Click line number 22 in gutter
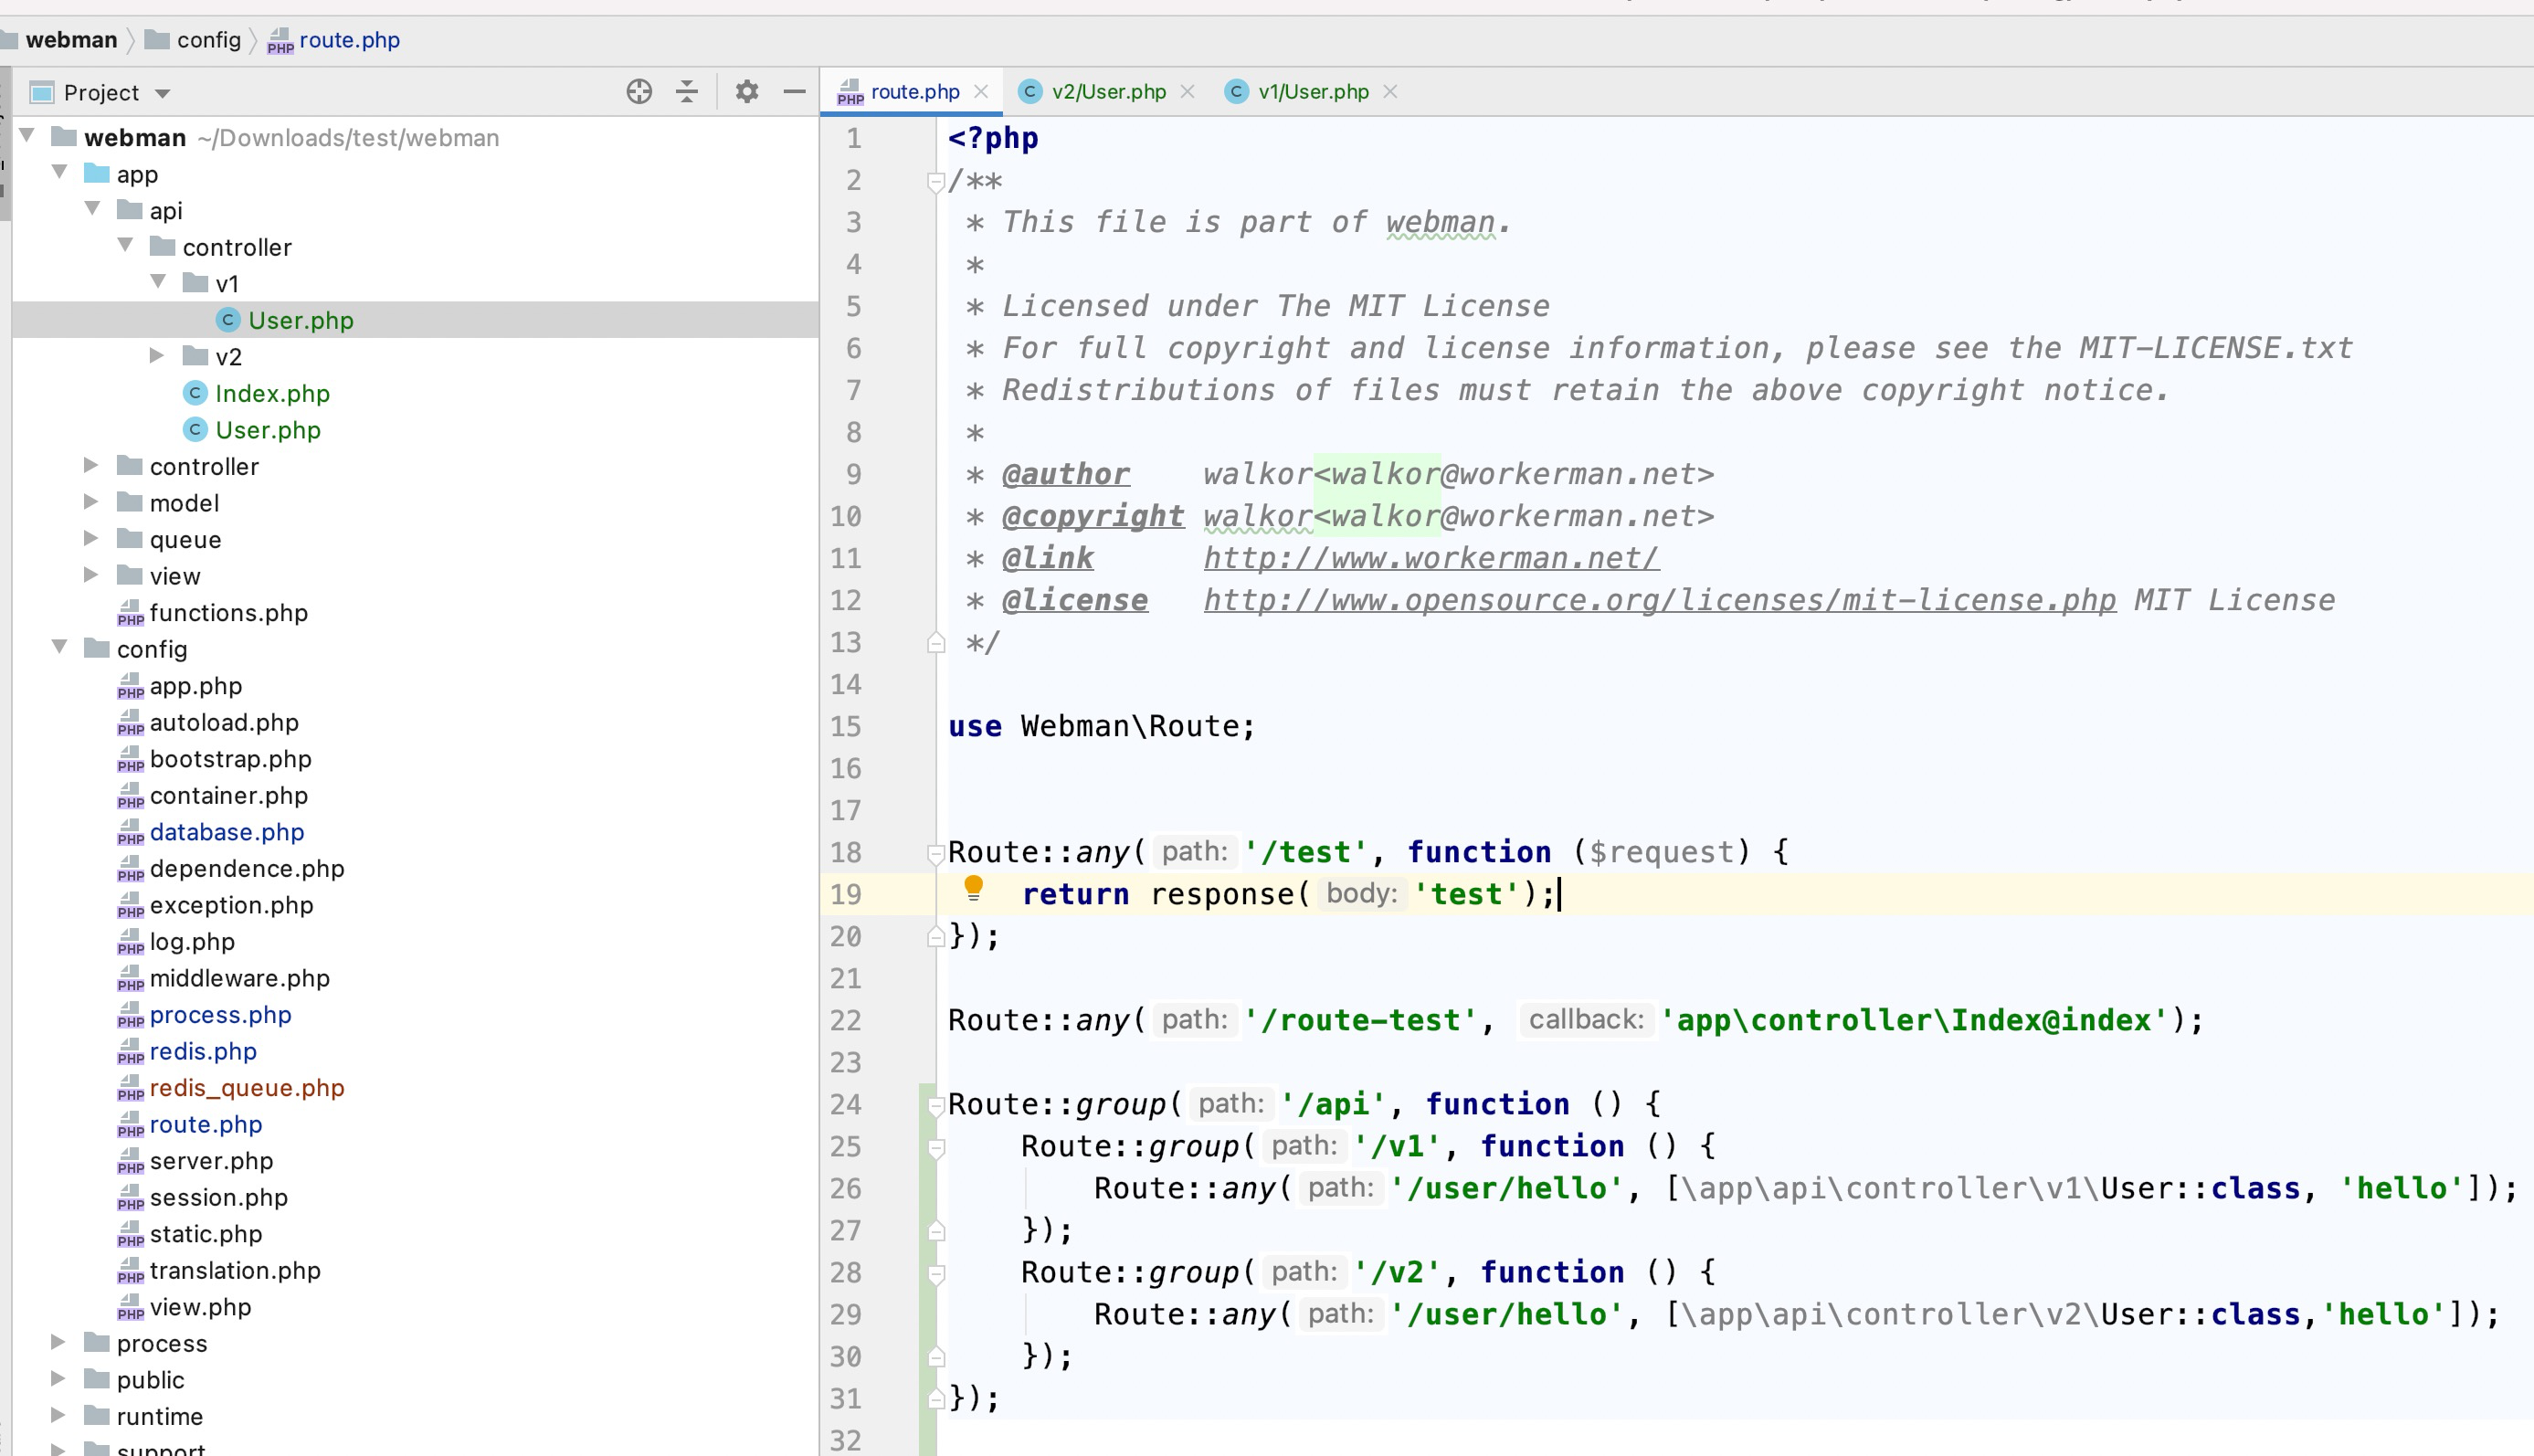 pos(846,1020)
